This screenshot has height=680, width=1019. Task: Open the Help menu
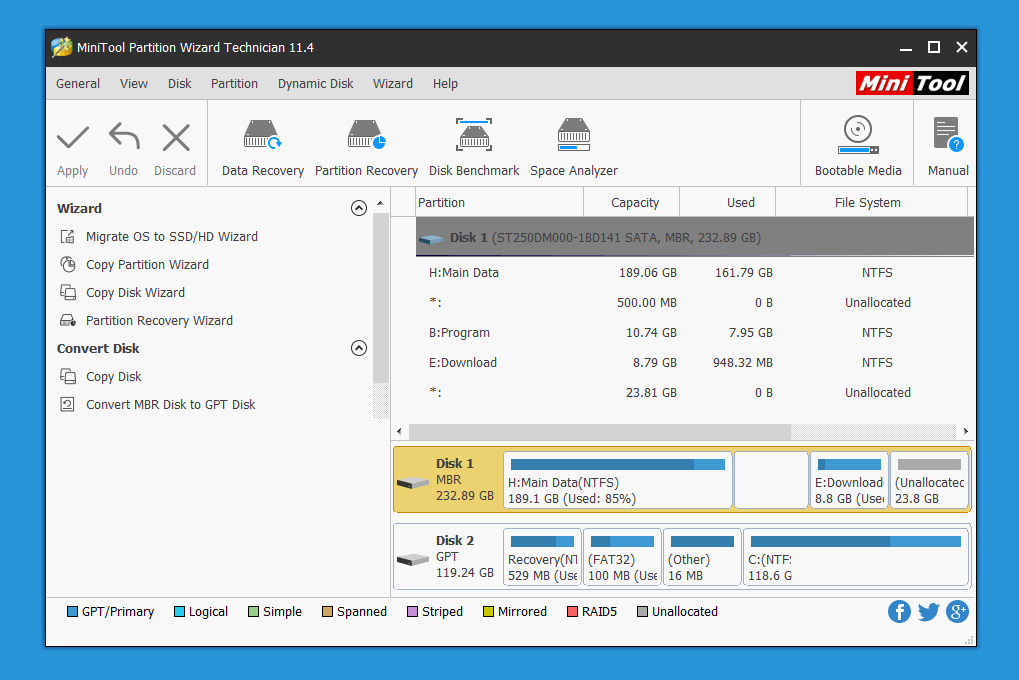445,84
